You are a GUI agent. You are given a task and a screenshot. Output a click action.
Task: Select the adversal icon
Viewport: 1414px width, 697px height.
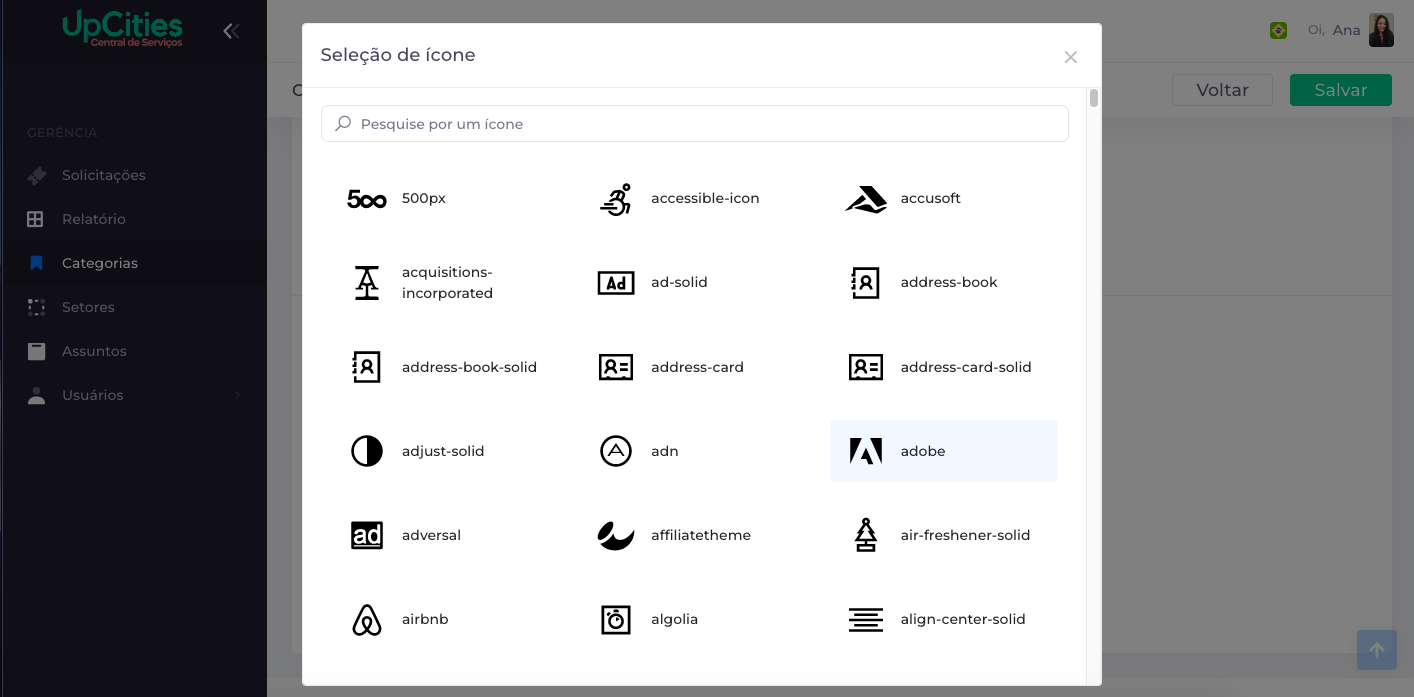367,535
